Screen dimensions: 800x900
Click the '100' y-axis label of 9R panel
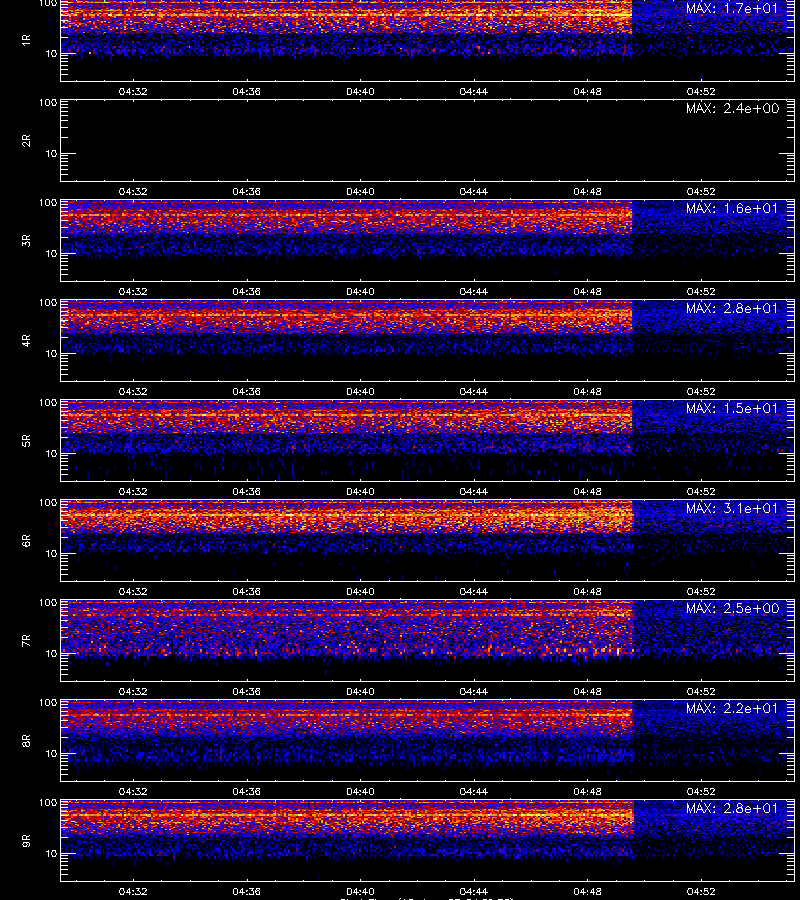pos(48,803)
